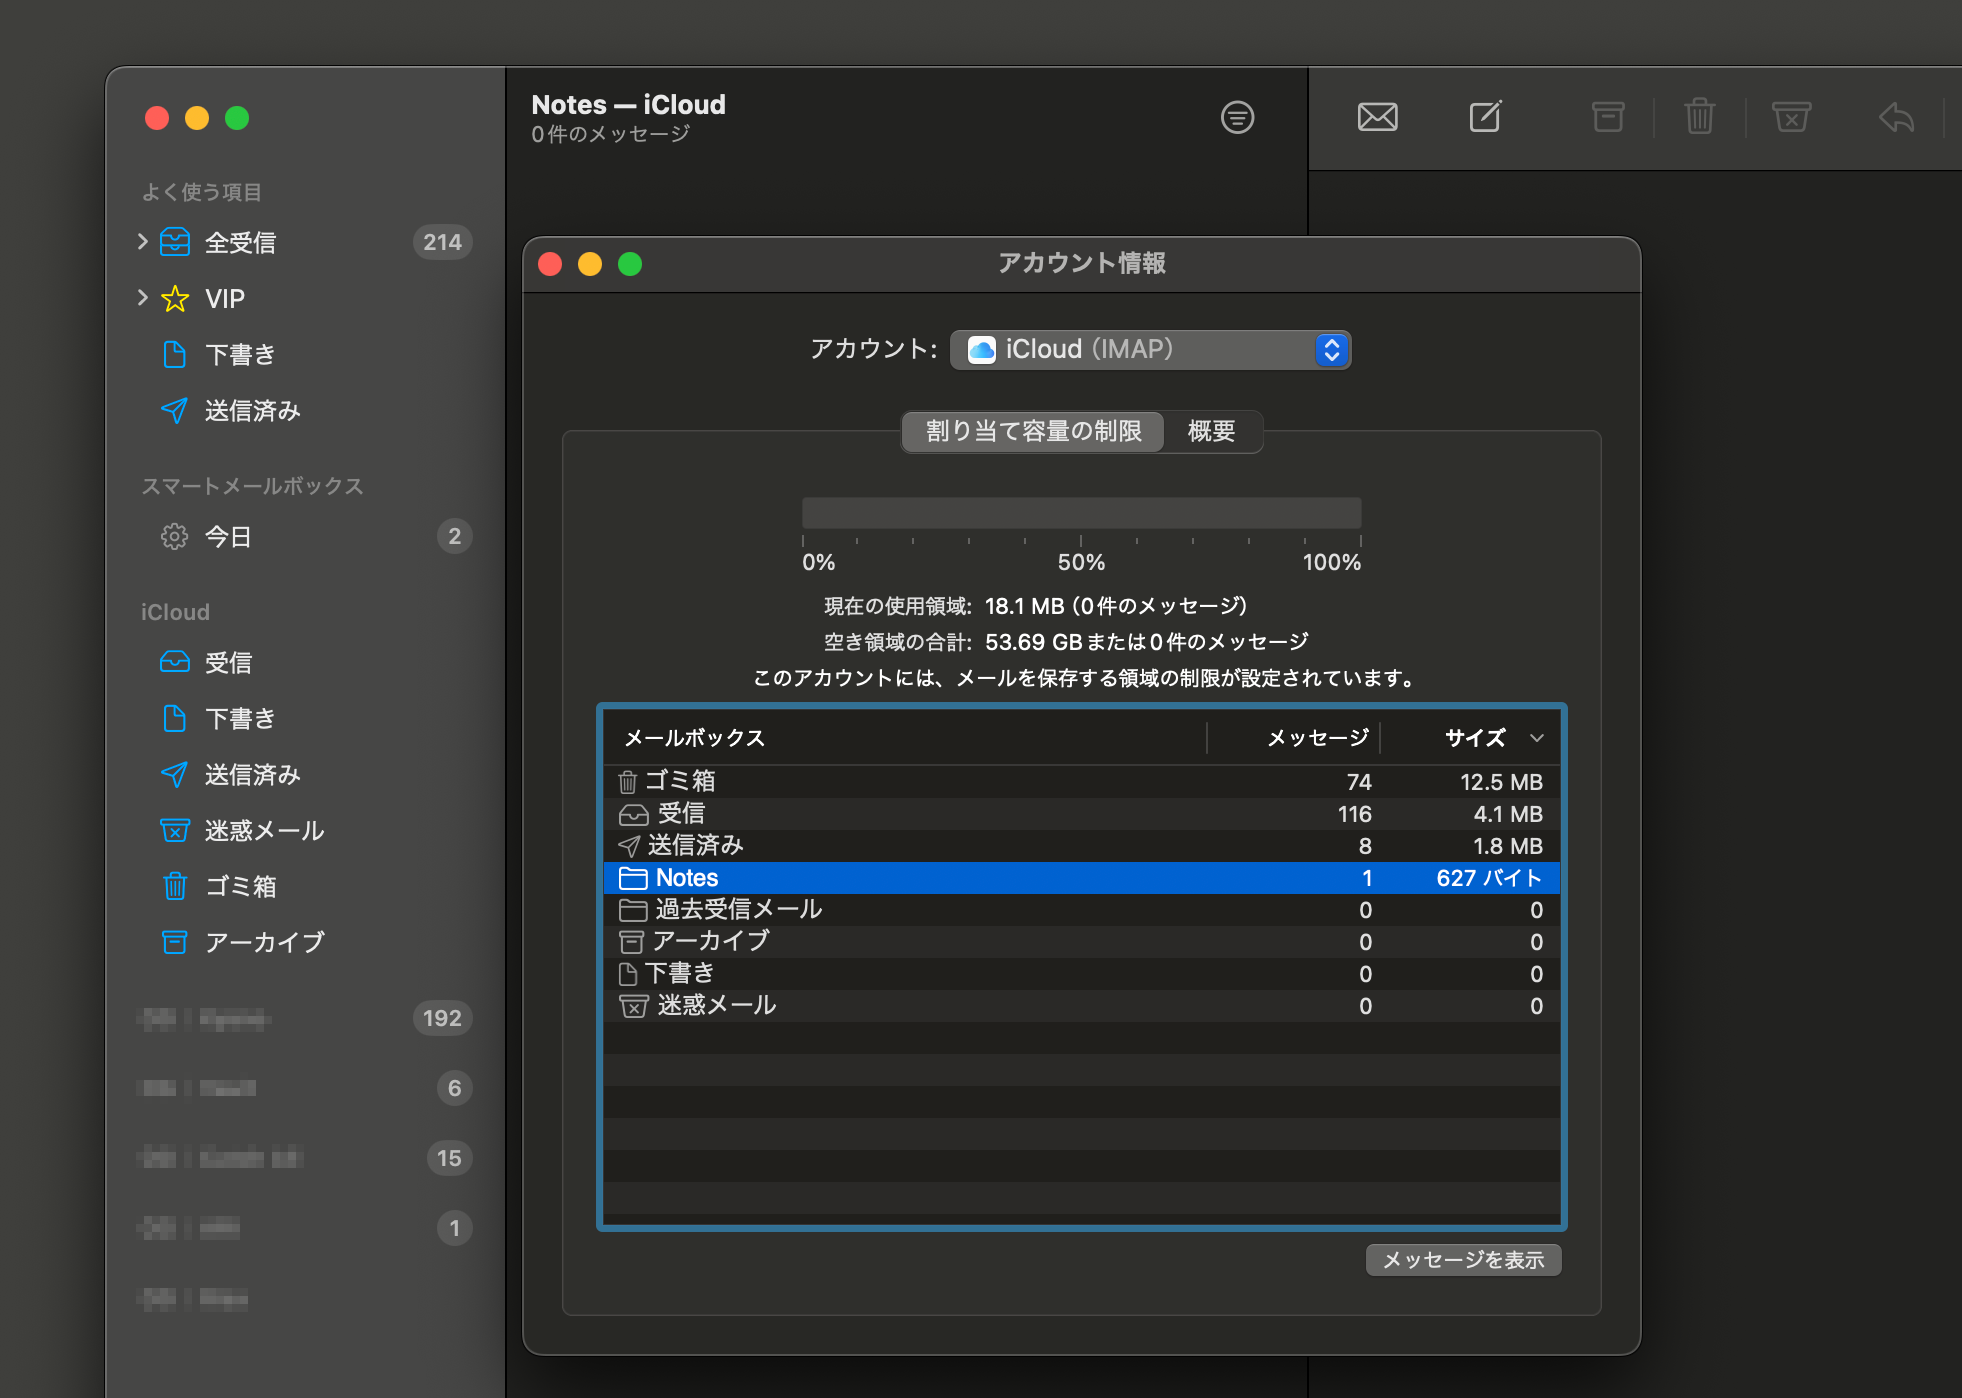Click the message filter icon
The width and height of the screenshot is (1962, 1398).
1237,117
